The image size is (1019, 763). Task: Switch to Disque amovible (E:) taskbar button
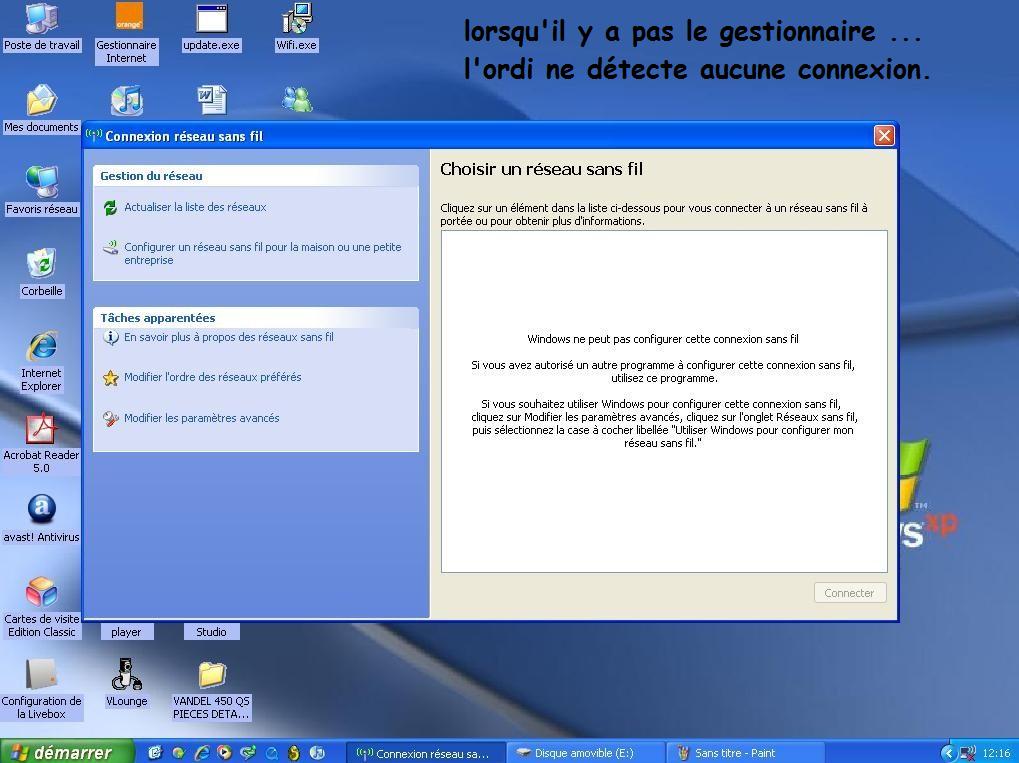point(583,753)
